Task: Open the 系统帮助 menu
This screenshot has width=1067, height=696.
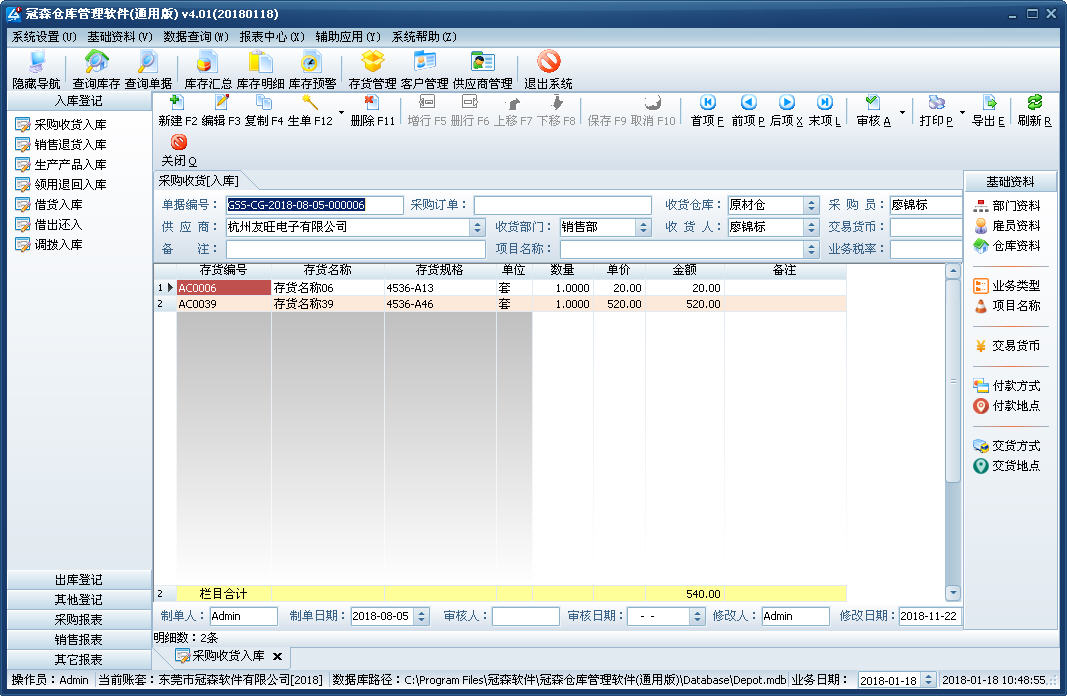Action: [424, 37]
